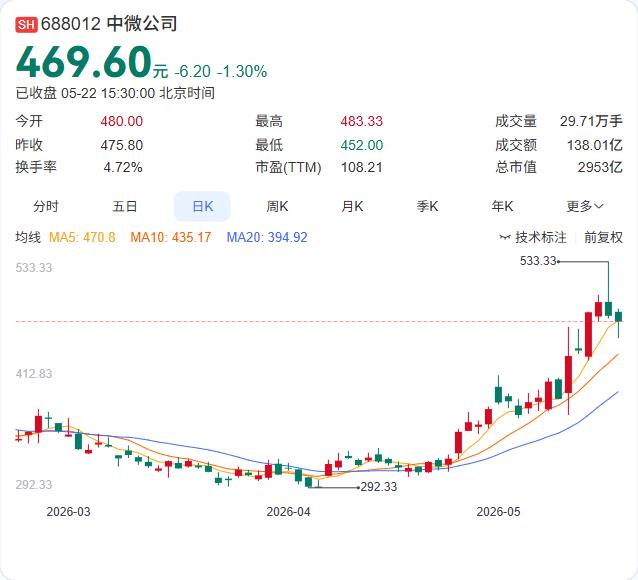Switch to the 分时 intraday tab

(x=46, y=206)
